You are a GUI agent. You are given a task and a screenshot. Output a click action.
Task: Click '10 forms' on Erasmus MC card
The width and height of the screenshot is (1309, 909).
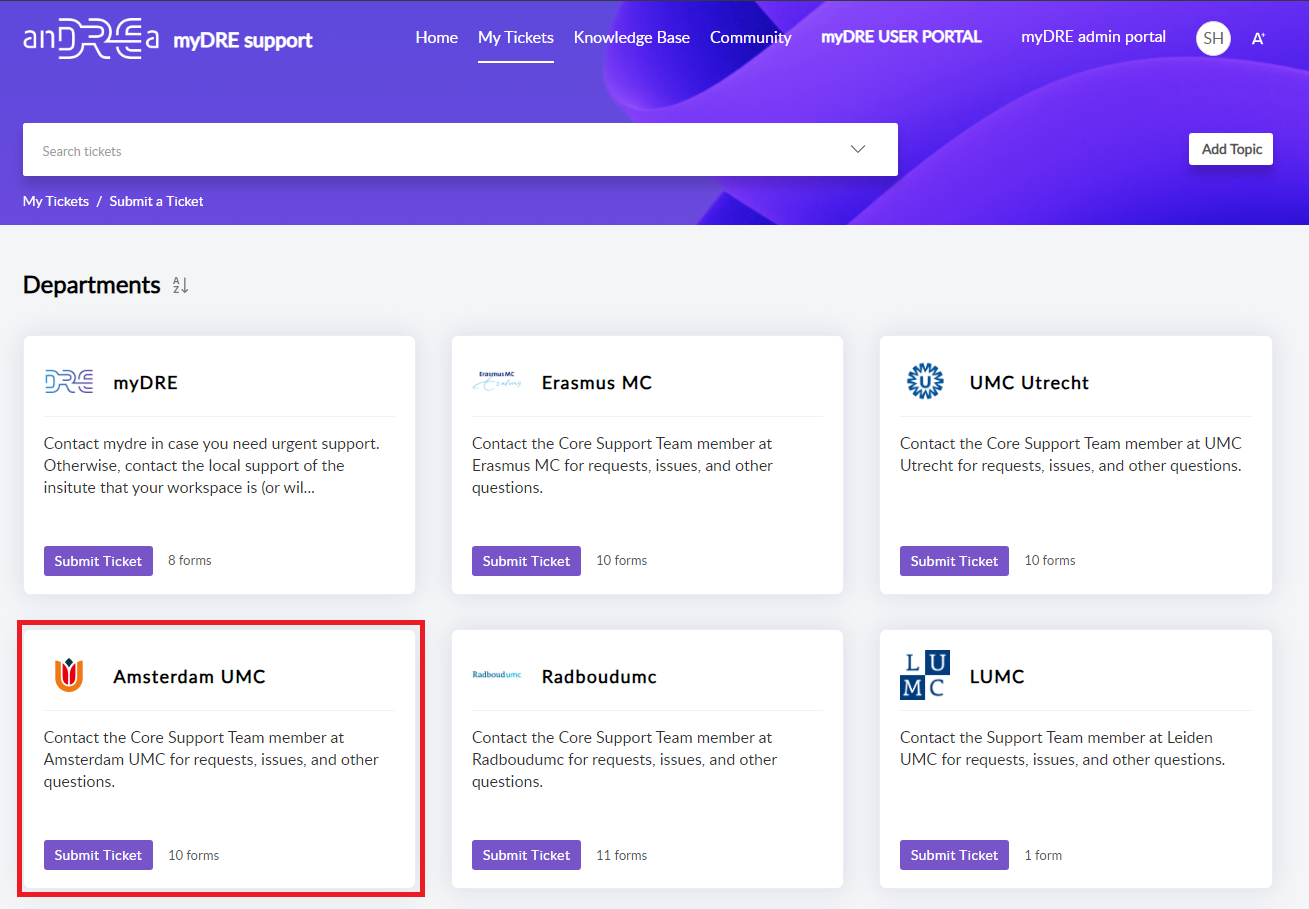point(622,560)
